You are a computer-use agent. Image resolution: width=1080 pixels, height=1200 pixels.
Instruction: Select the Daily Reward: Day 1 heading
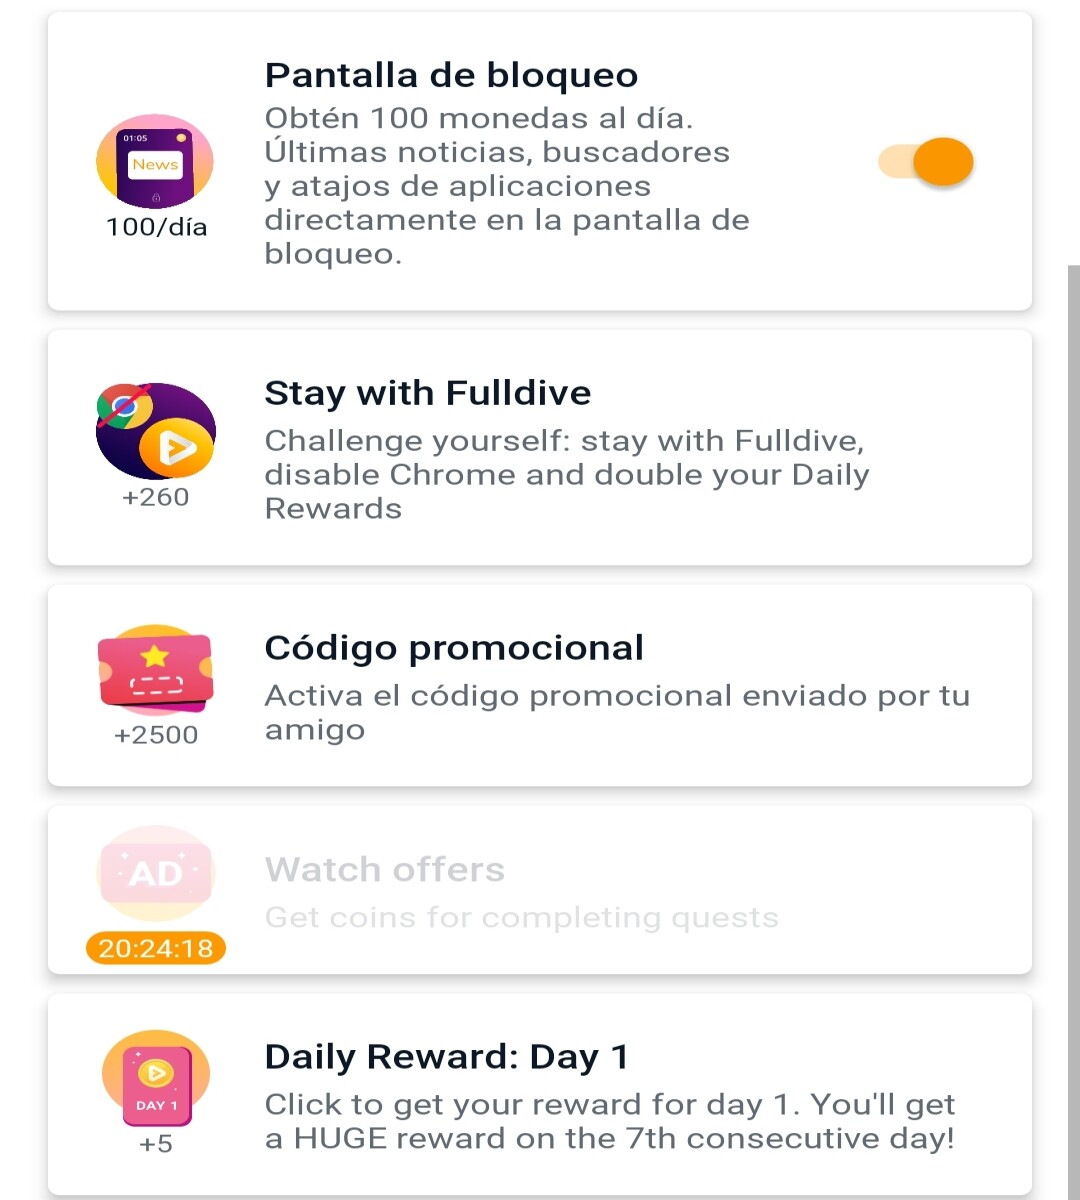pyautogui.click(x=446, y=1057)
